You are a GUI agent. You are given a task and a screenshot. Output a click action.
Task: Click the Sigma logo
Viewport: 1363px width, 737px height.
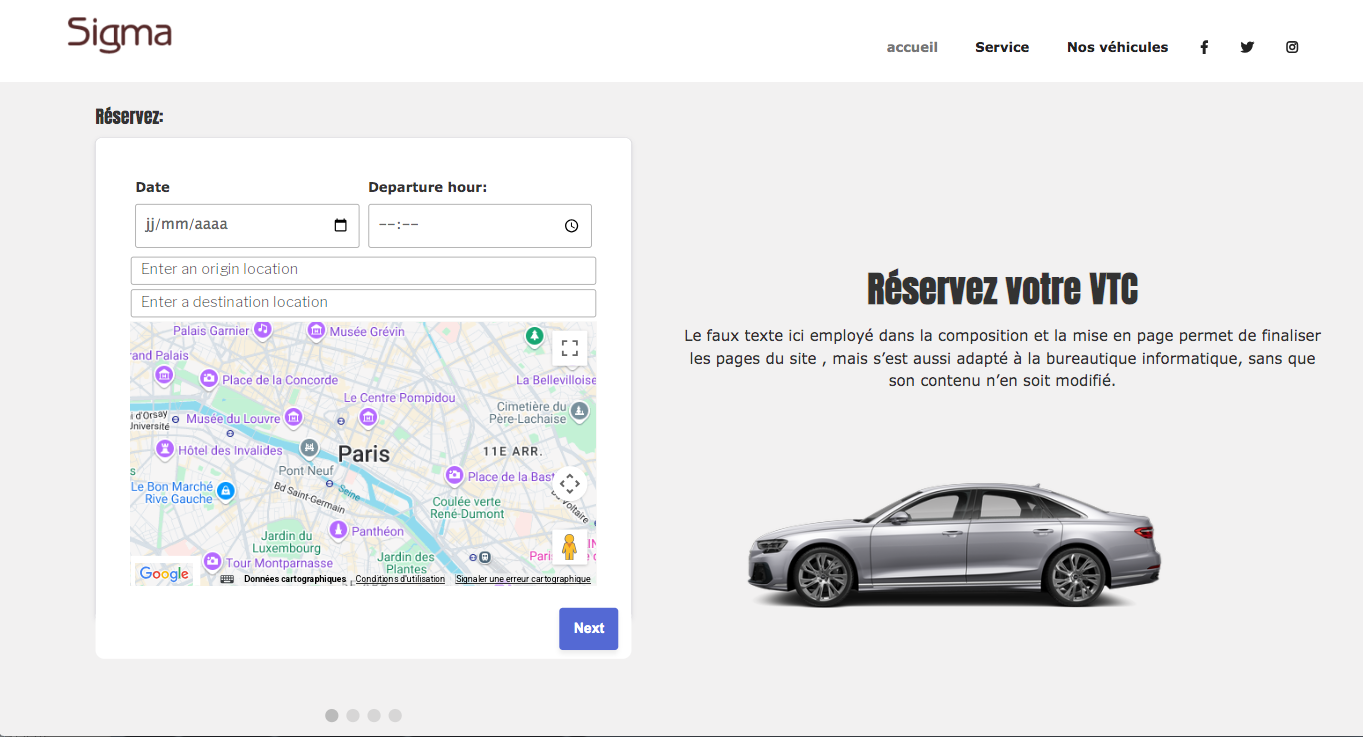[120, 34]
